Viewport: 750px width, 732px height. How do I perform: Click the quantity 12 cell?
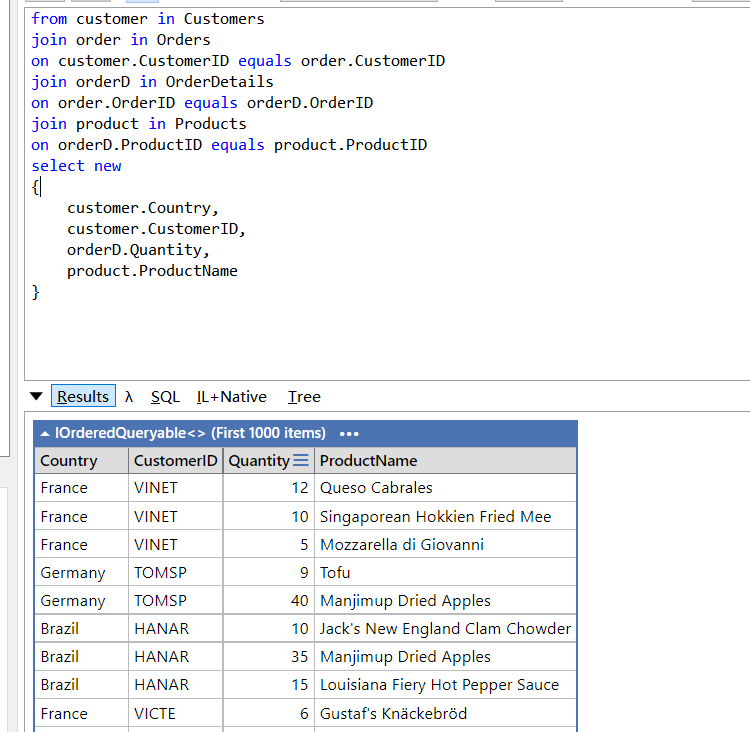click(269, 488)
